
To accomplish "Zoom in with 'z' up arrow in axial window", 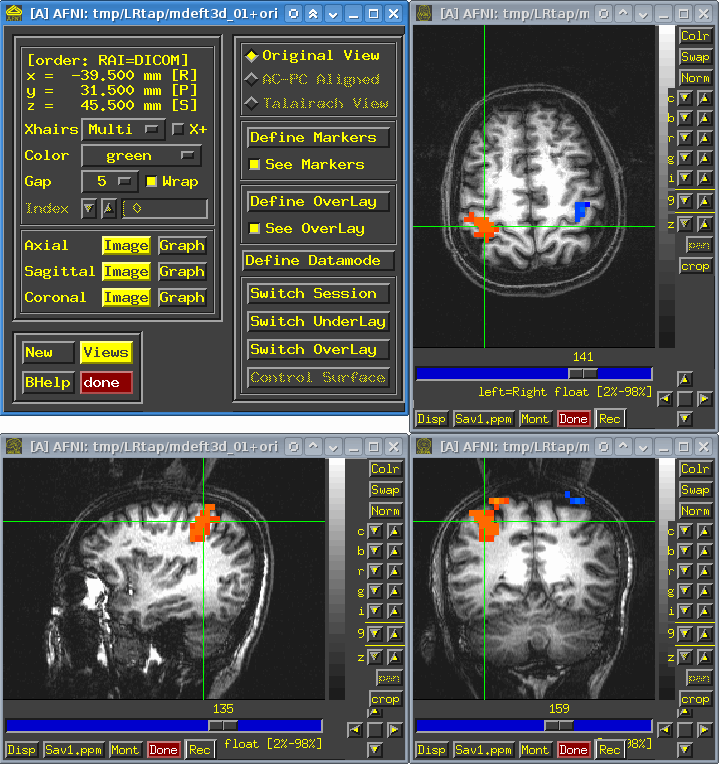I will coord(704,224).
